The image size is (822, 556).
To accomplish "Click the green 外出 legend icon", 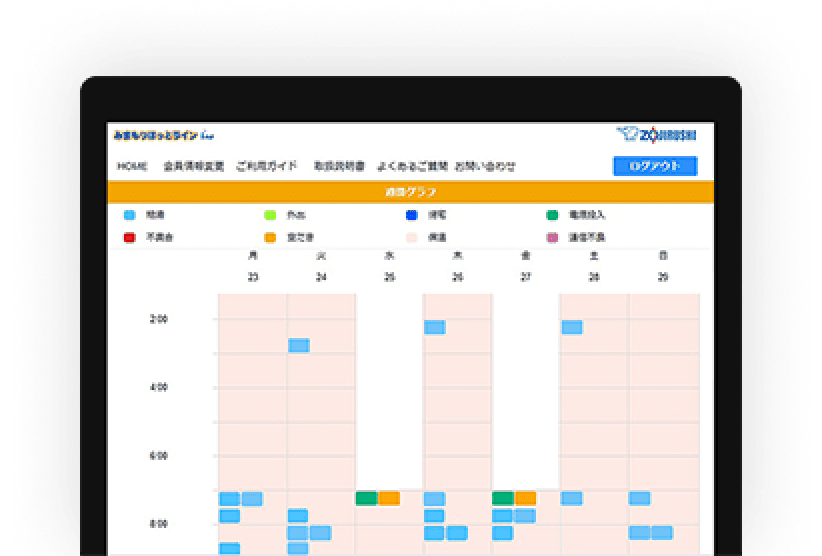I will point(269,214).
